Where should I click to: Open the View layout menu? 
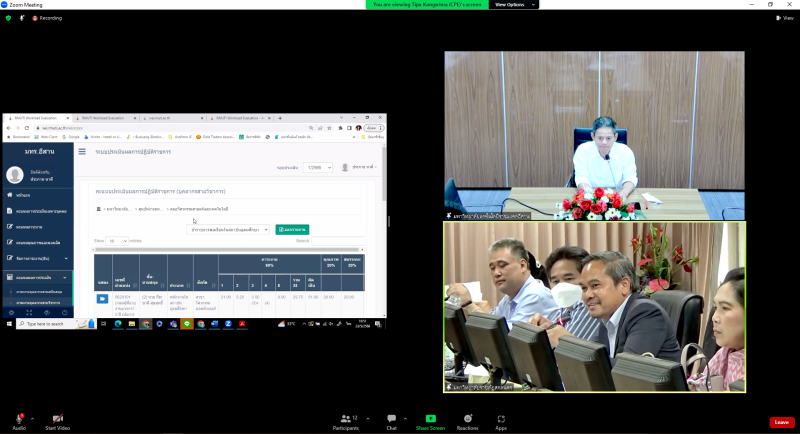coord(784,18)
